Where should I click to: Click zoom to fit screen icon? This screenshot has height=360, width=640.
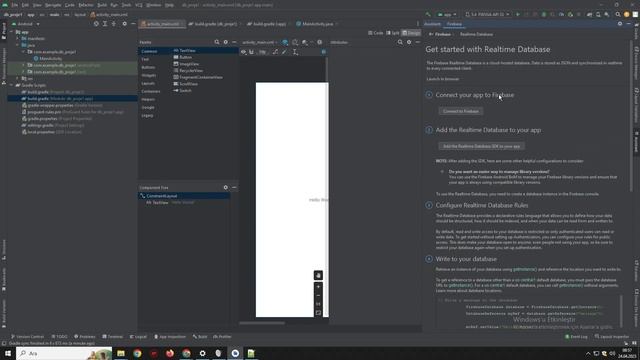(318, 313)
